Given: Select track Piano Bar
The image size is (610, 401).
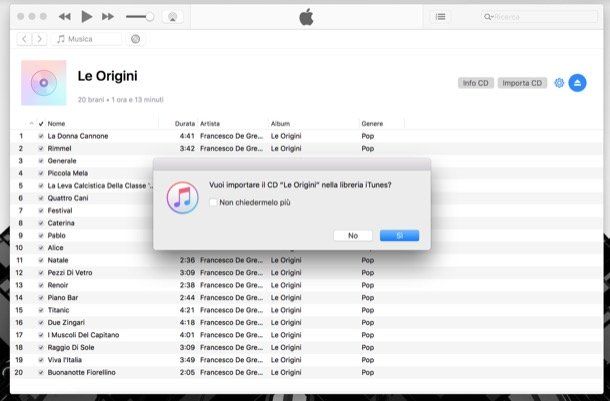Looking at the screenshot, I should [63, 298].
